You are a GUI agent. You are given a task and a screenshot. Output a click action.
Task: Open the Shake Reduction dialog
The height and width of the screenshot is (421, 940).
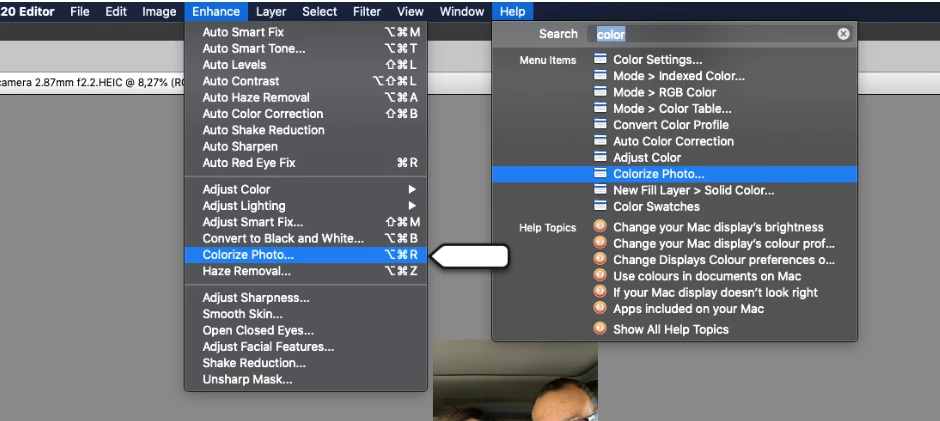tap(306, 363)
